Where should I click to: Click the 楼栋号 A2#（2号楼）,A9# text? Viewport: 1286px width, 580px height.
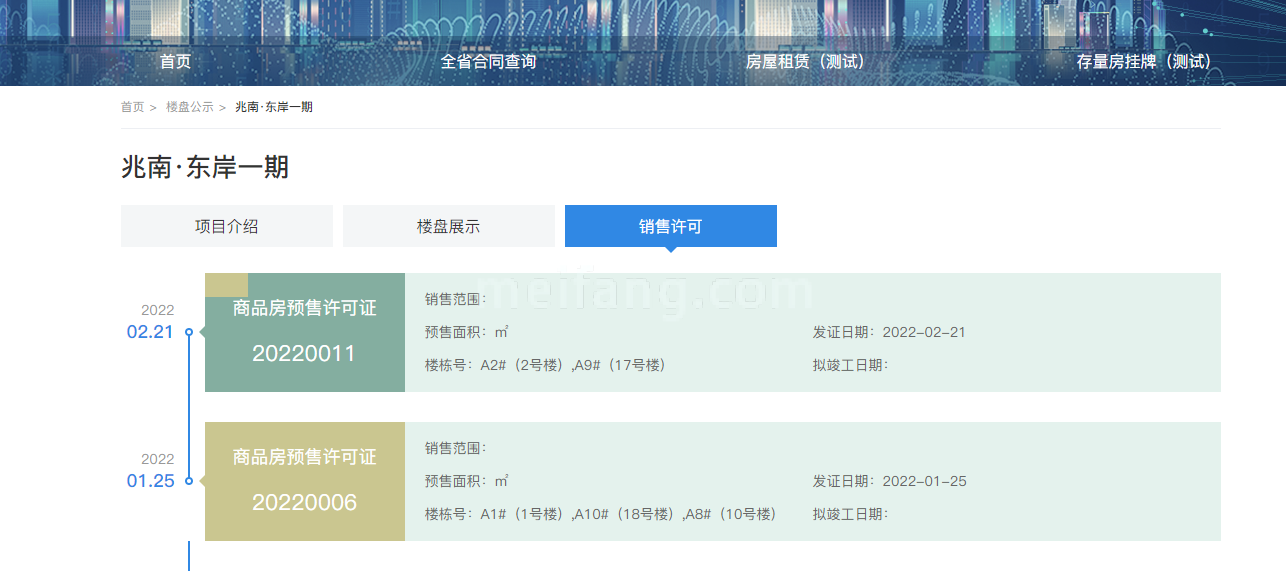[545, 365]
